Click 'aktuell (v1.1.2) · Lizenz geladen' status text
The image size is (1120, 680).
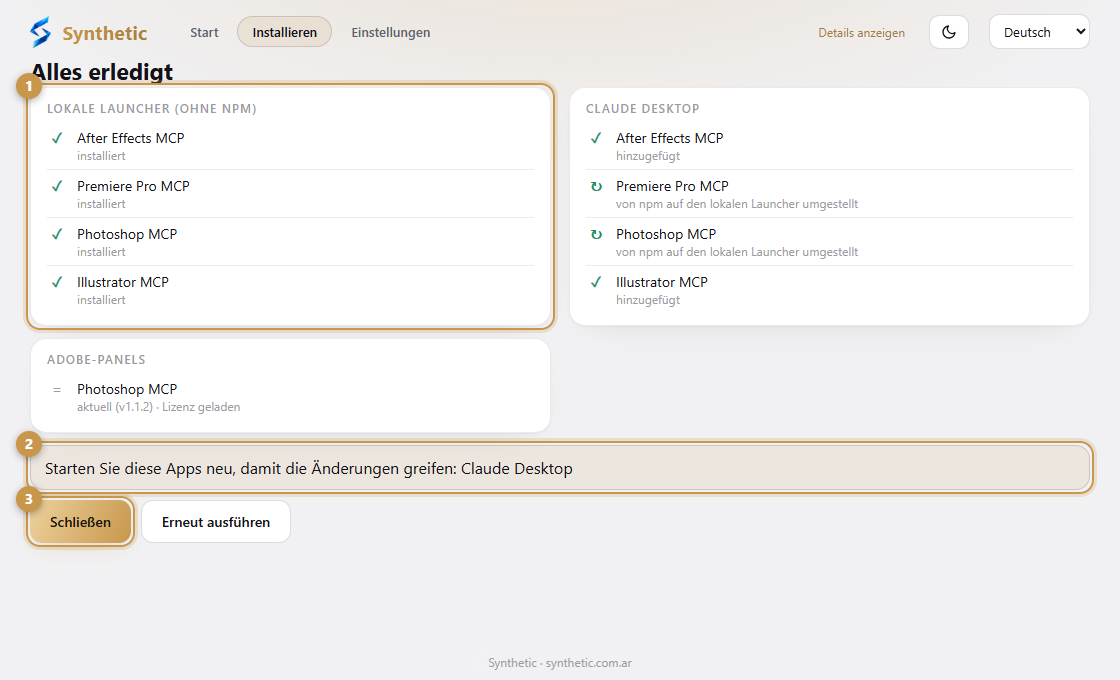click(159, 407)
